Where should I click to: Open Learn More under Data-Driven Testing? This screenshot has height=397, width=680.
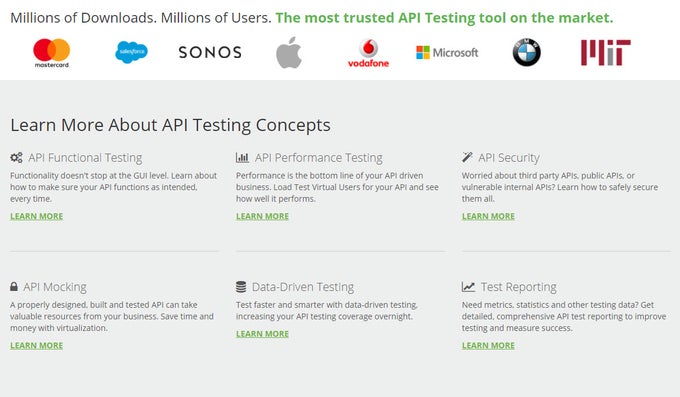(262, 334)
